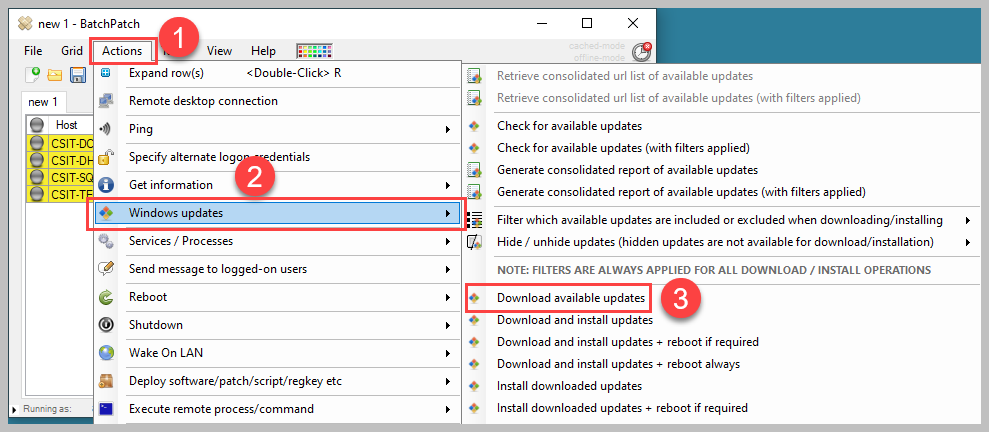Click the icon beside Check for available updates

click(474, 126)
